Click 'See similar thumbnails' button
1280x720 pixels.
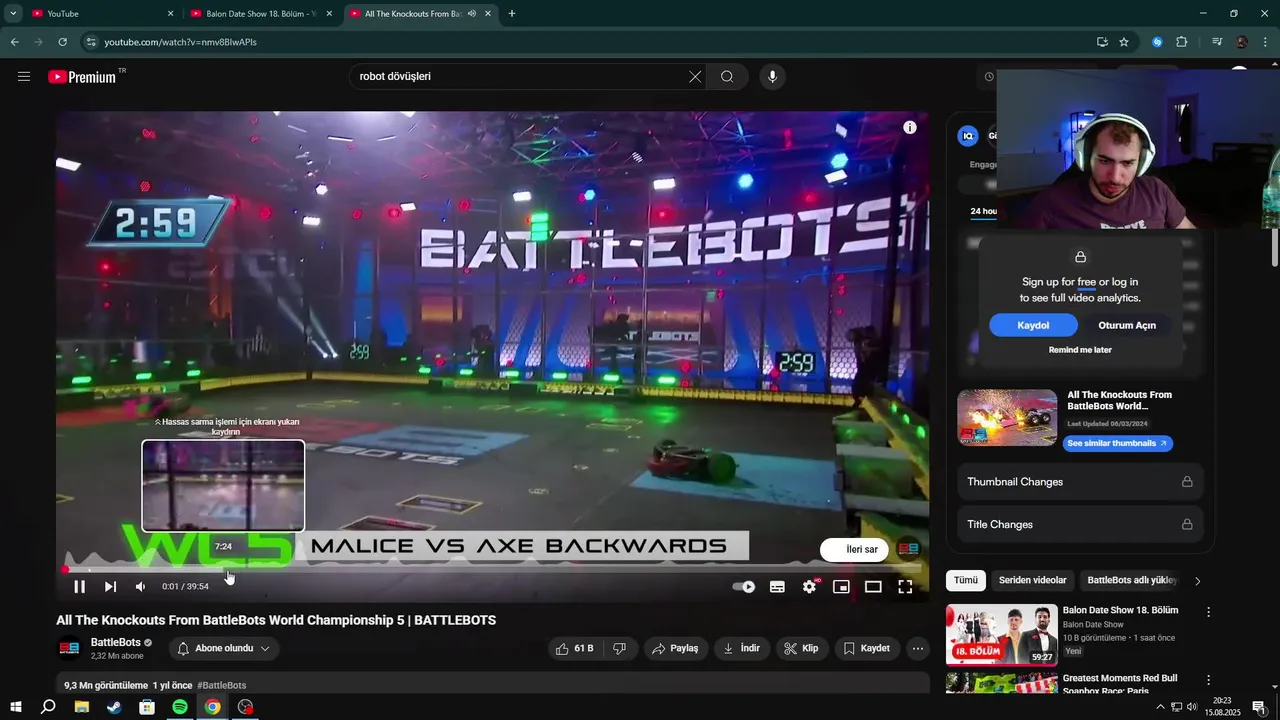click(x=1117, y=443)
